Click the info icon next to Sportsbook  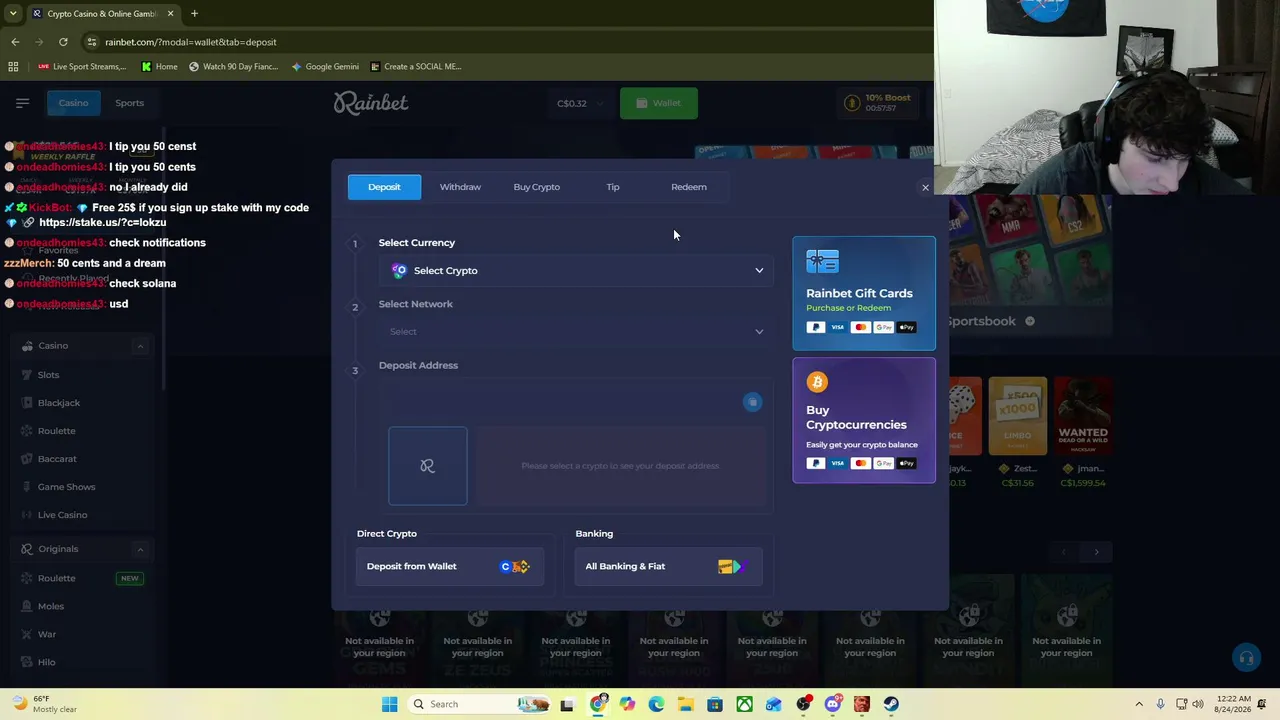[1030, 321]
